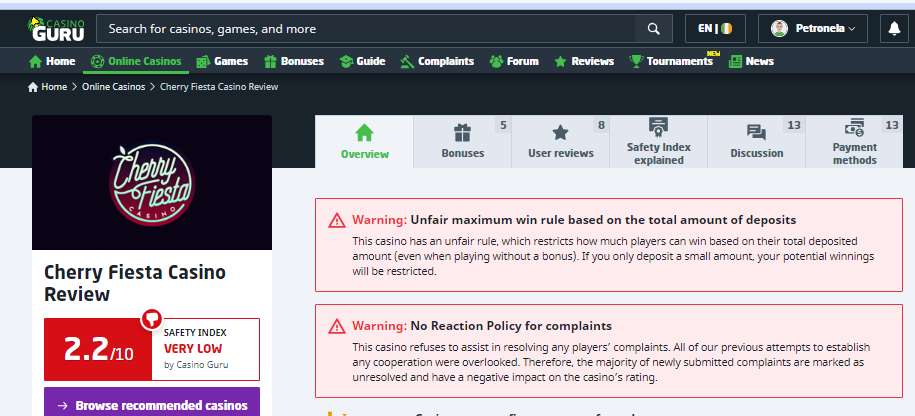Screen dimensions: 915x416
Task: Click the Complaints gavel icon
Action: [x=407, y=61]
